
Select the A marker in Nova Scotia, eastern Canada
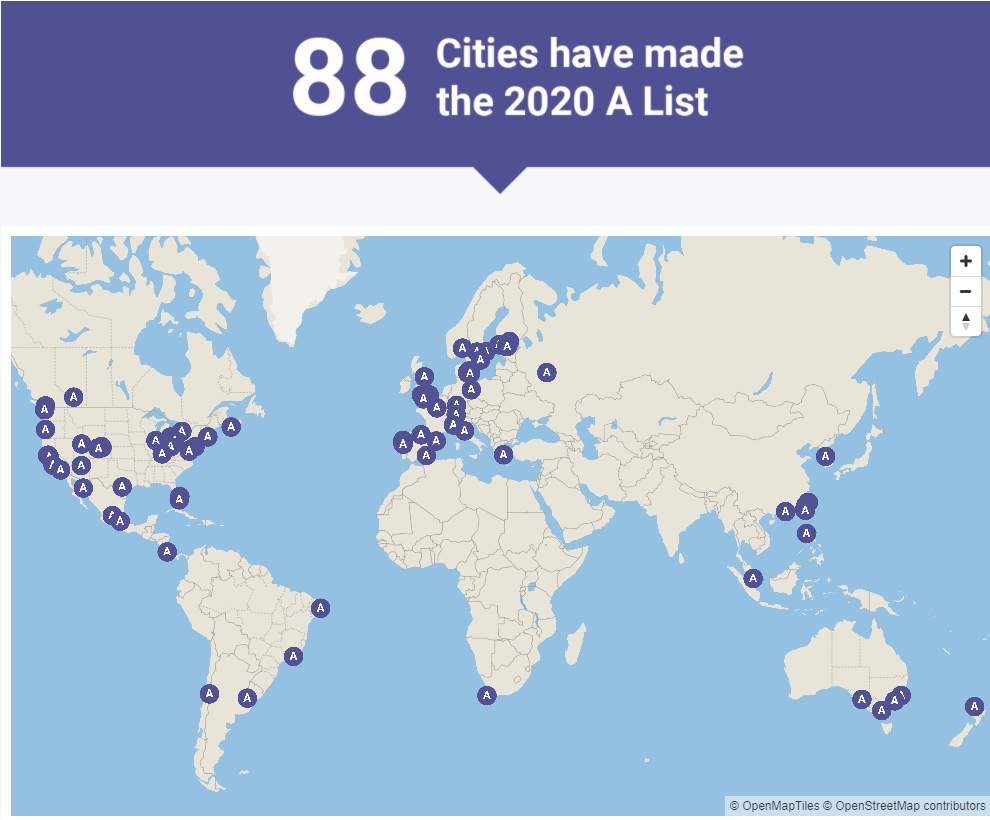click(x=231, y=427)
